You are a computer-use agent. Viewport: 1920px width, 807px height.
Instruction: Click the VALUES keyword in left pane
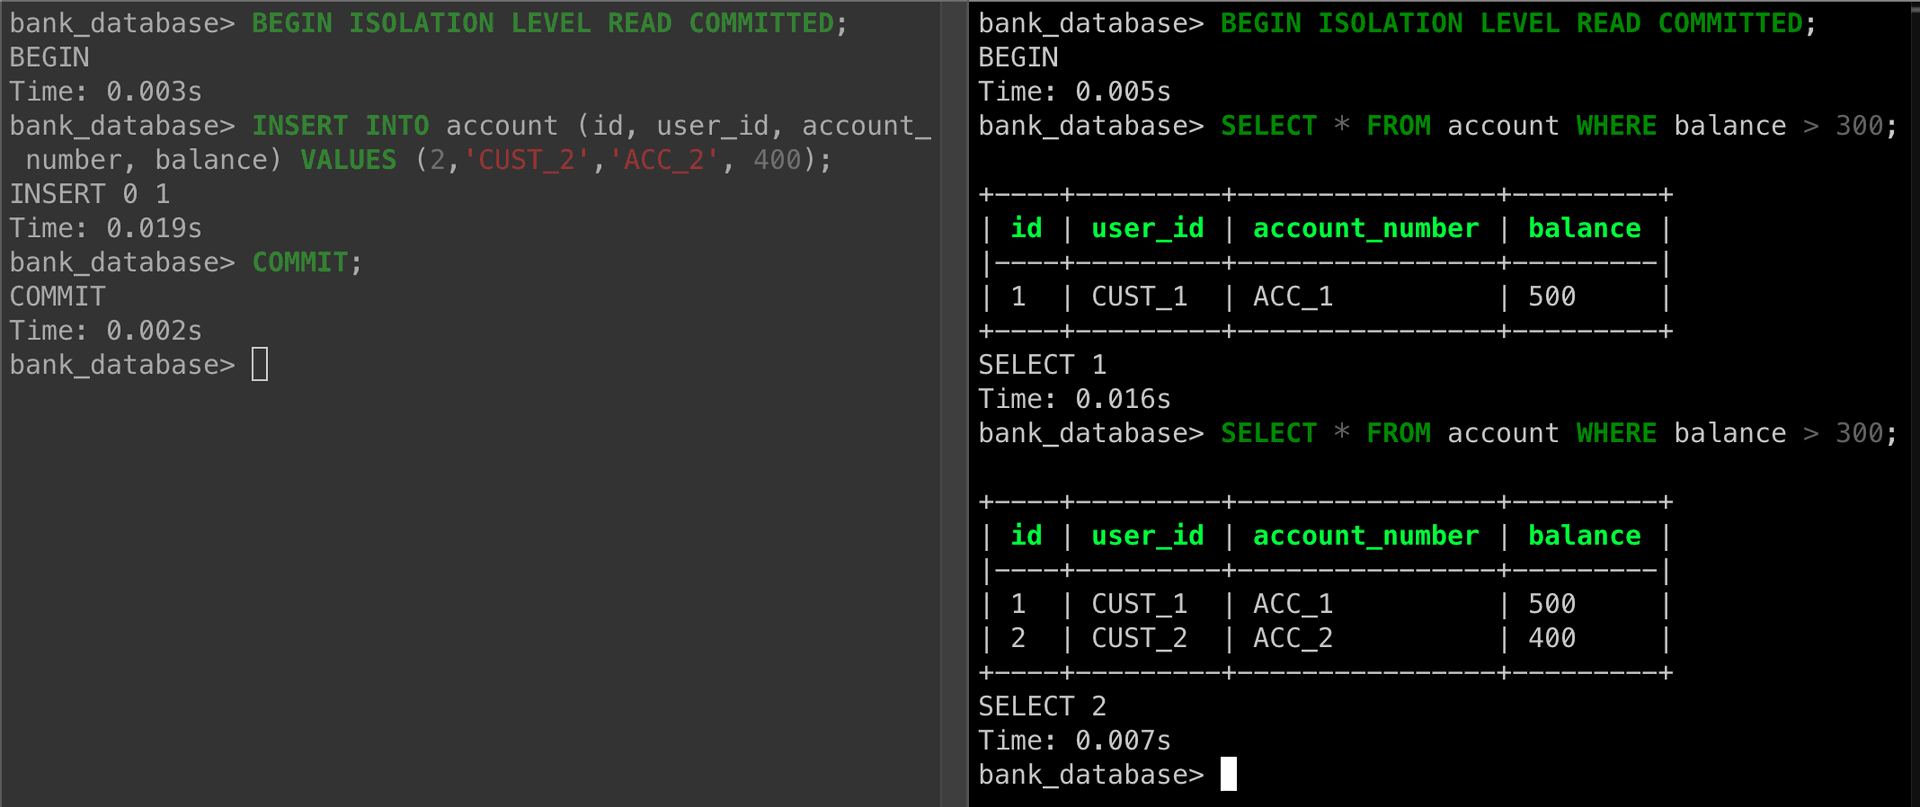click(348, 160)
